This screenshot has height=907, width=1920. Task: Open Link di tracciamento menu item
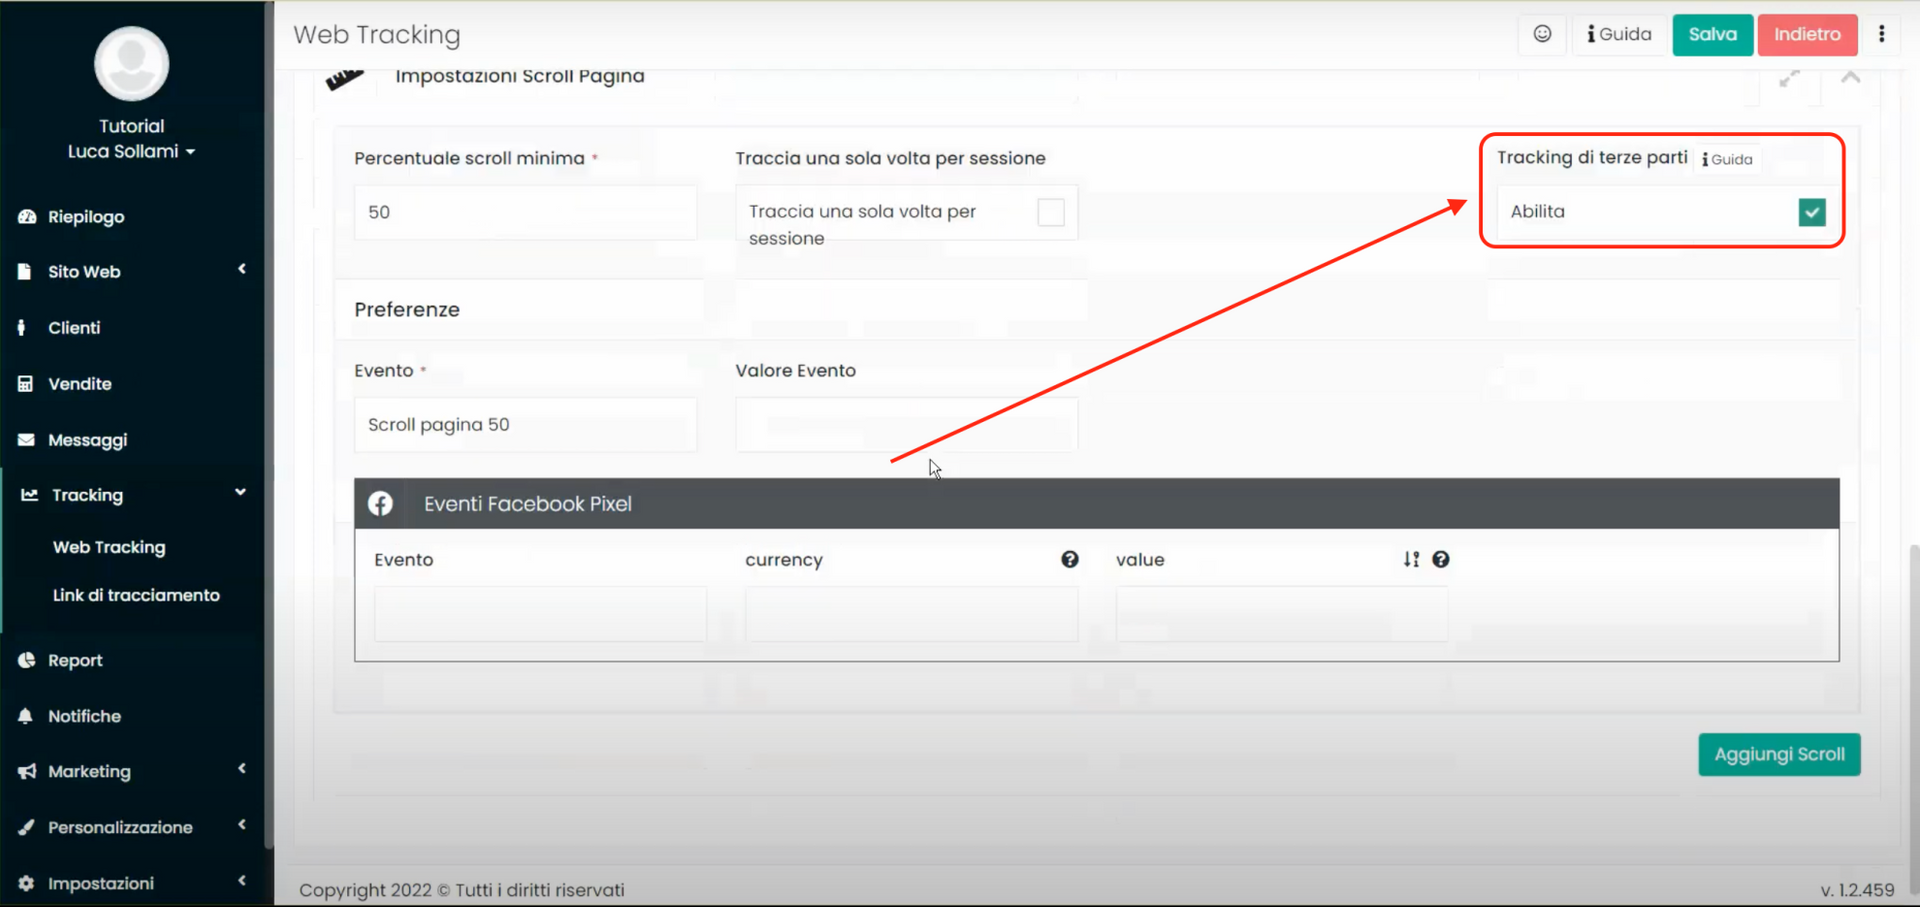pos(136,595)
